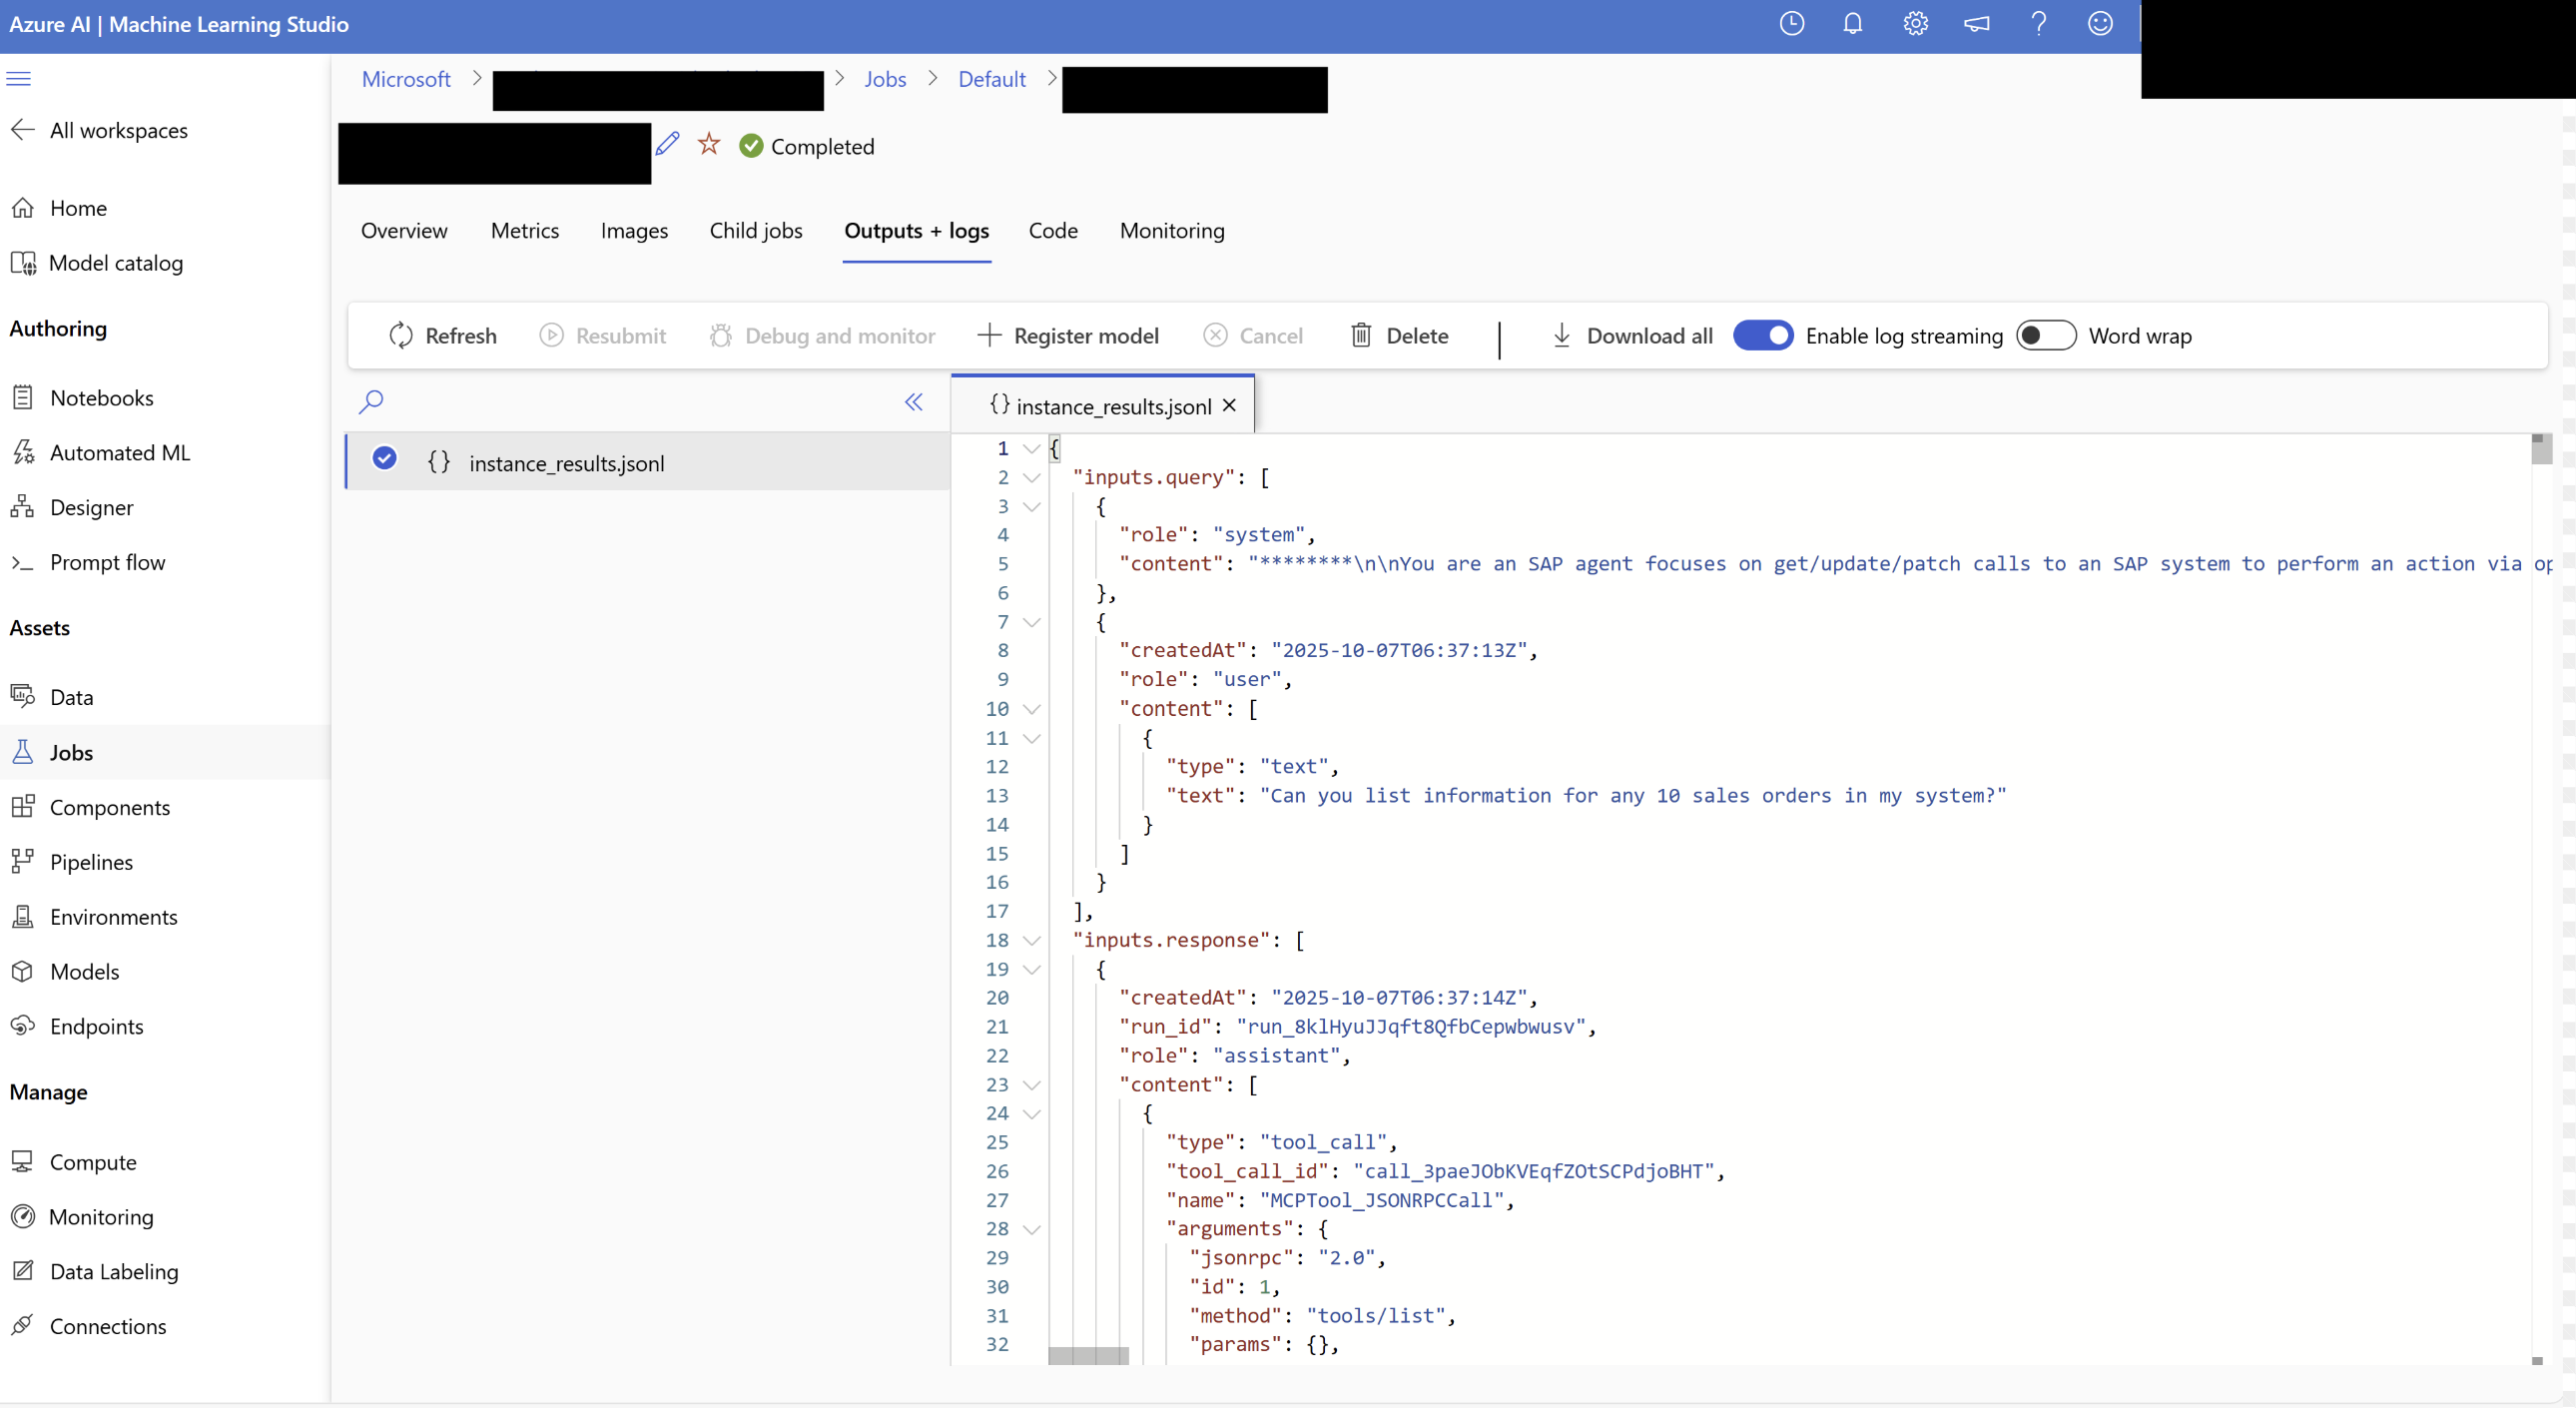The image size is (2576, 1408).
Task: Open the Child jobs tab
Action: point(755,231)
